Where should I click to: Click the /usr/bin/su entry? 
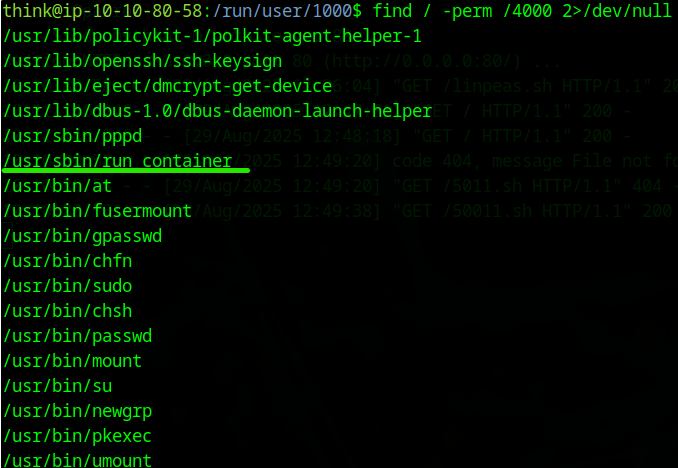(x=58, y=386)
